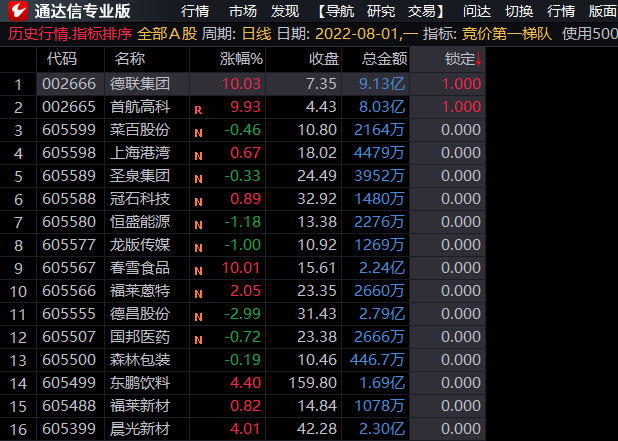618x441 pixels.
Task: Switch to the 研究 tab
Action: (x=381, y=11)
